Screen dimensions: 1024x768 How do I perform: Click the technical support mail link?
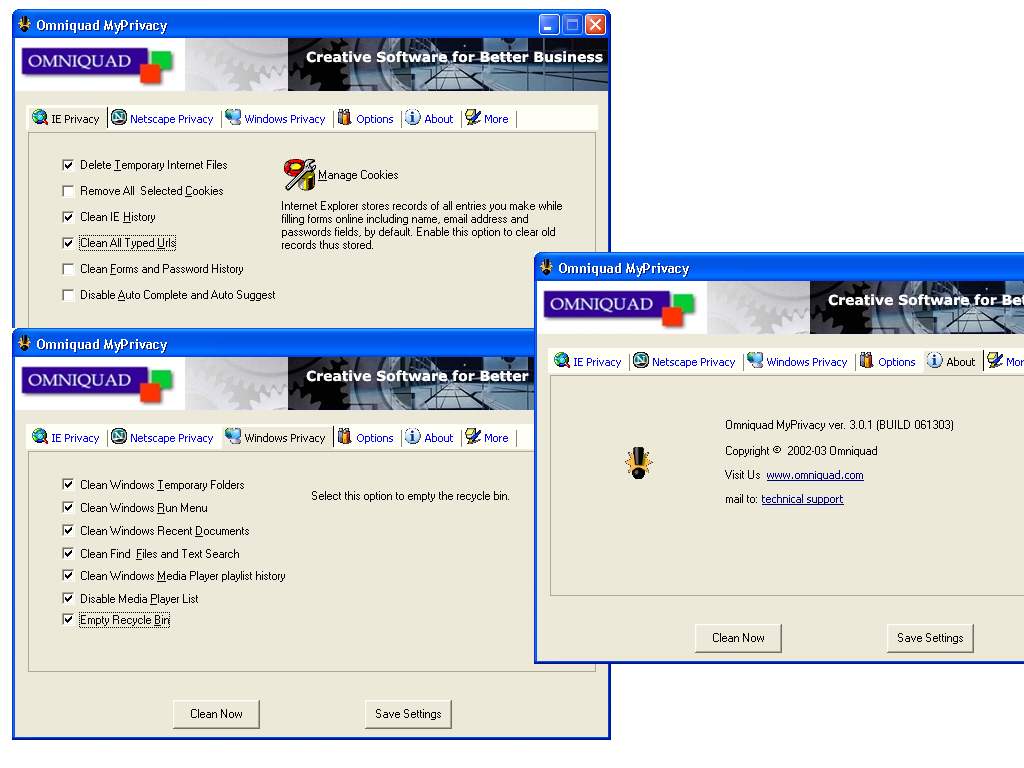click(x=802, y=499)
